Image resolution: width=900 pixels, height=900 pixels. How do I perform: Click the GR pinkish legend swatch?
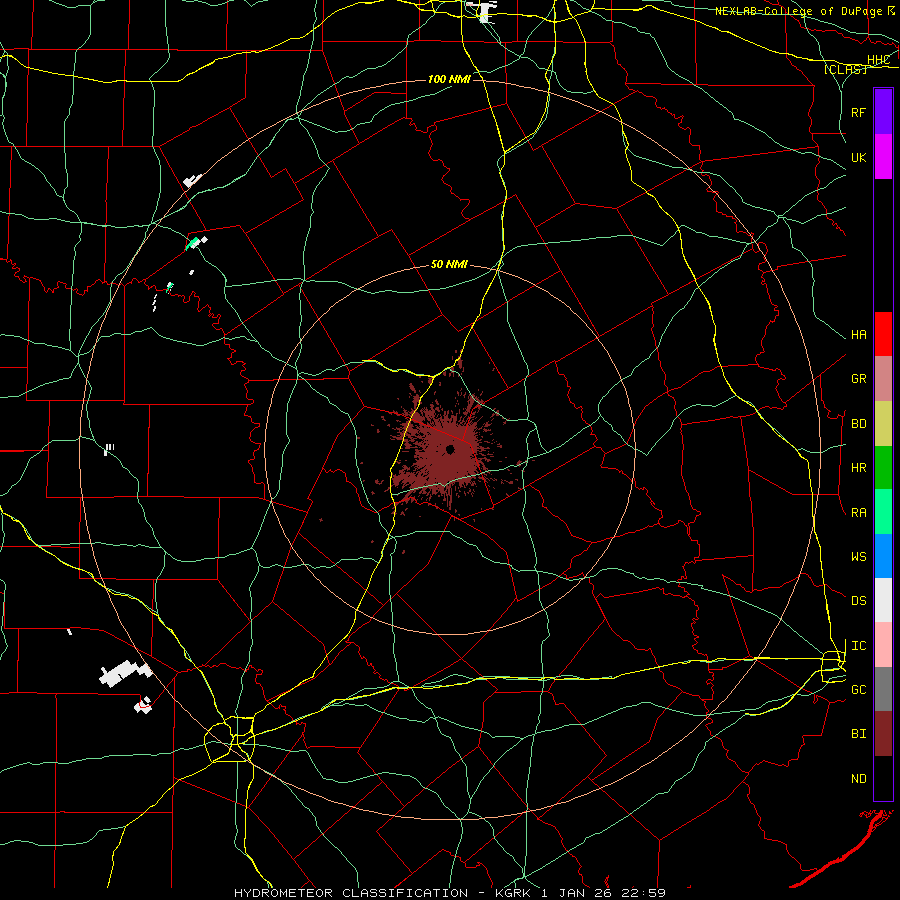pyautogui.click(x=883, y=379)
